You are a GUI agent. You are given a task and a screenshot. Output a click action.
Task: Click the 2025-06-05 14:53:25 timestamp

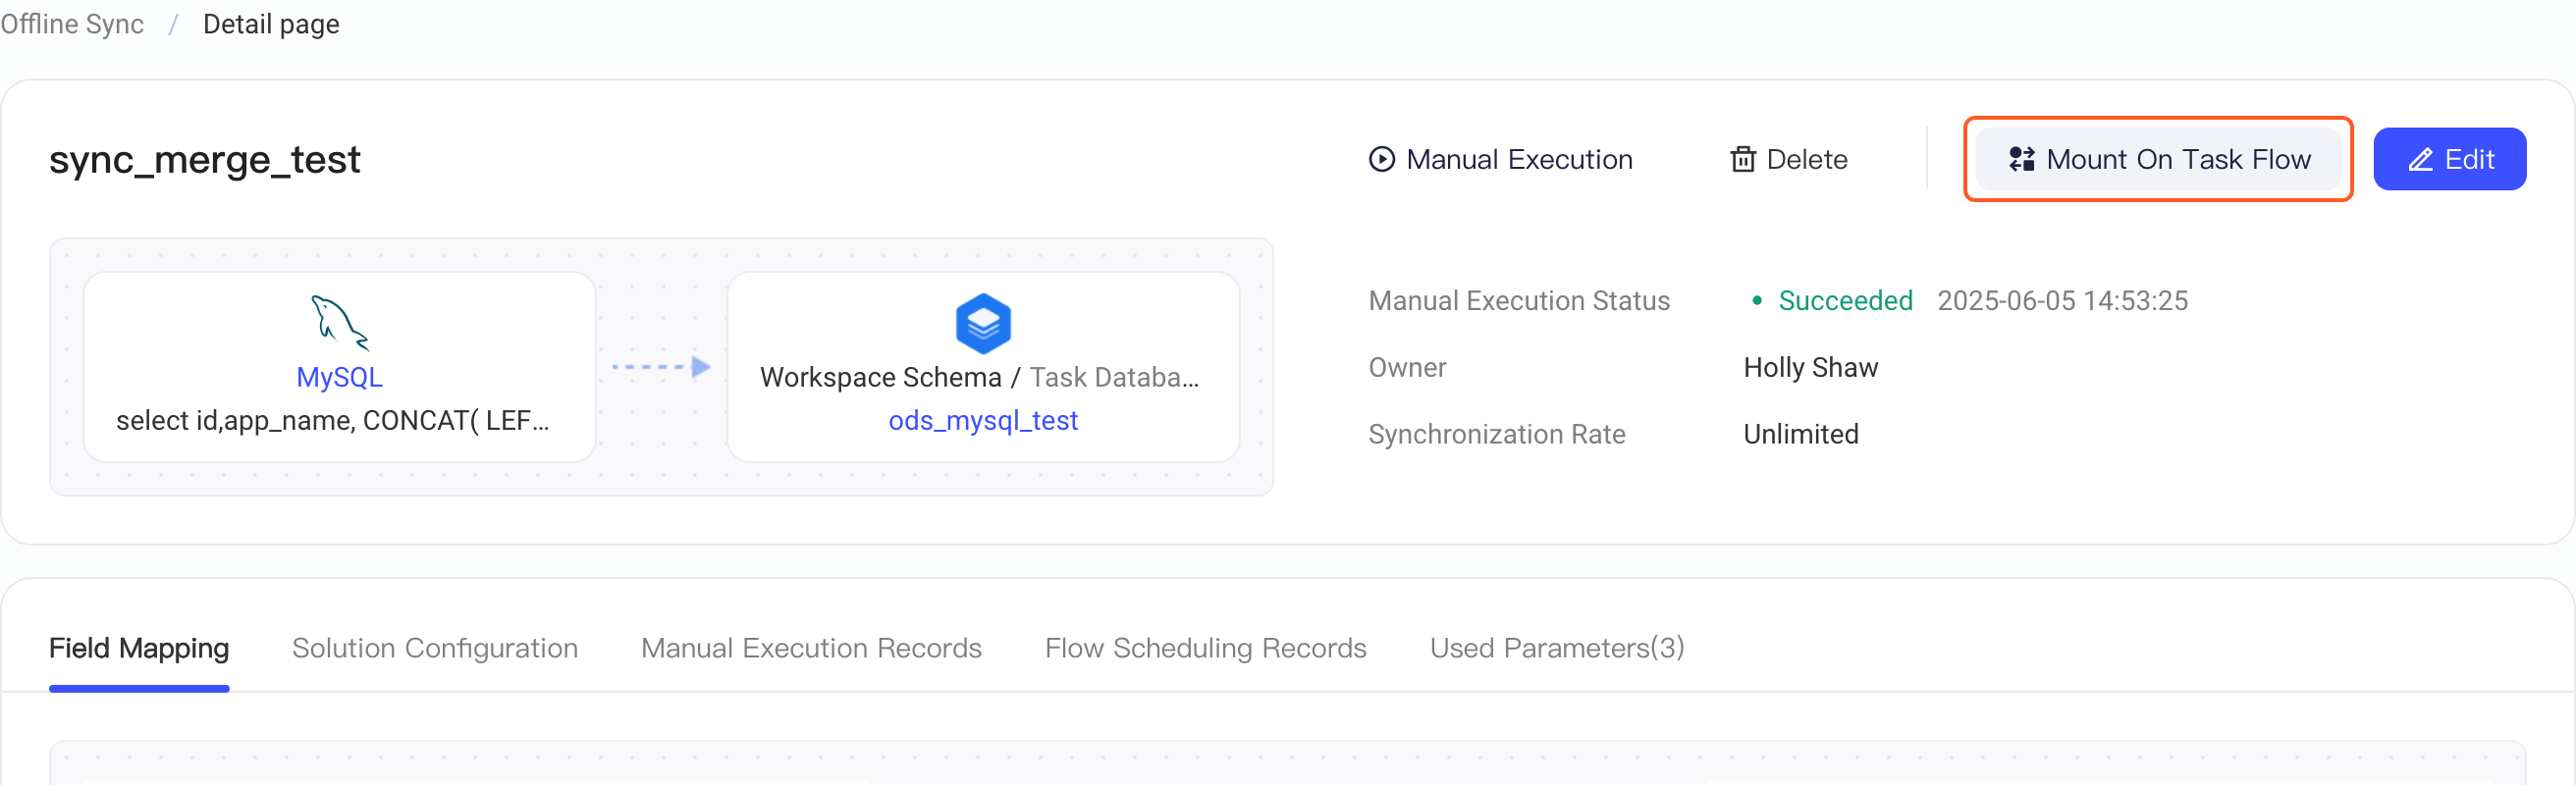pyautogui.click(x=2062, y=301)
